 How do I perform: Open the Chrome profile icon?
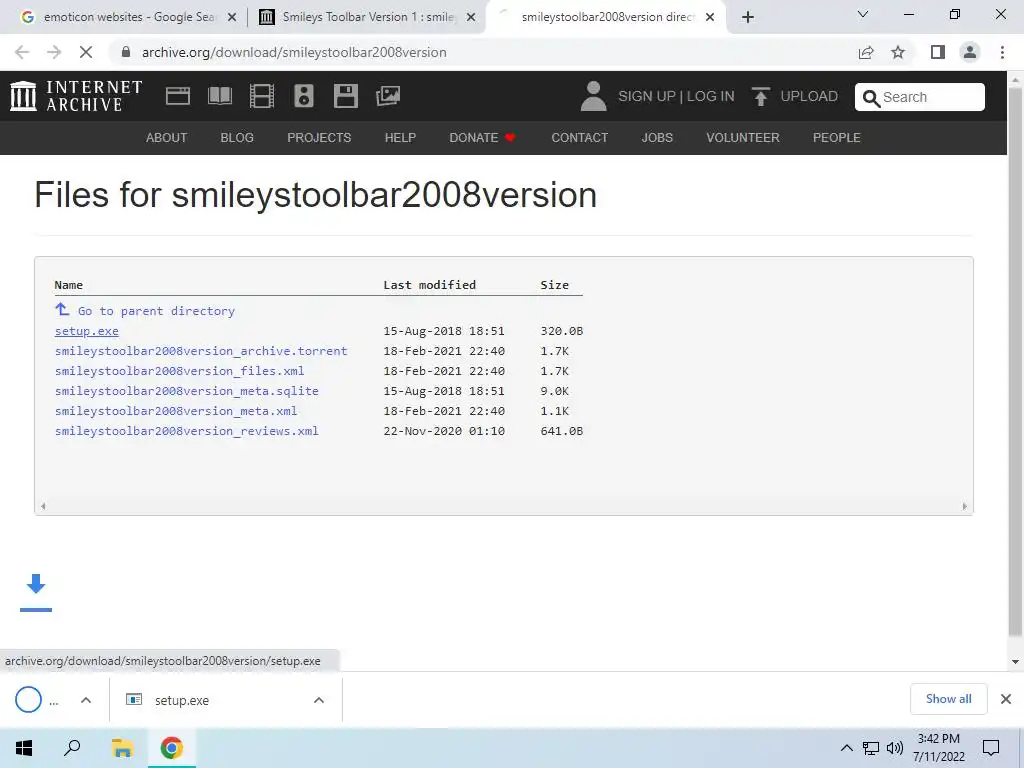(970, 52)
